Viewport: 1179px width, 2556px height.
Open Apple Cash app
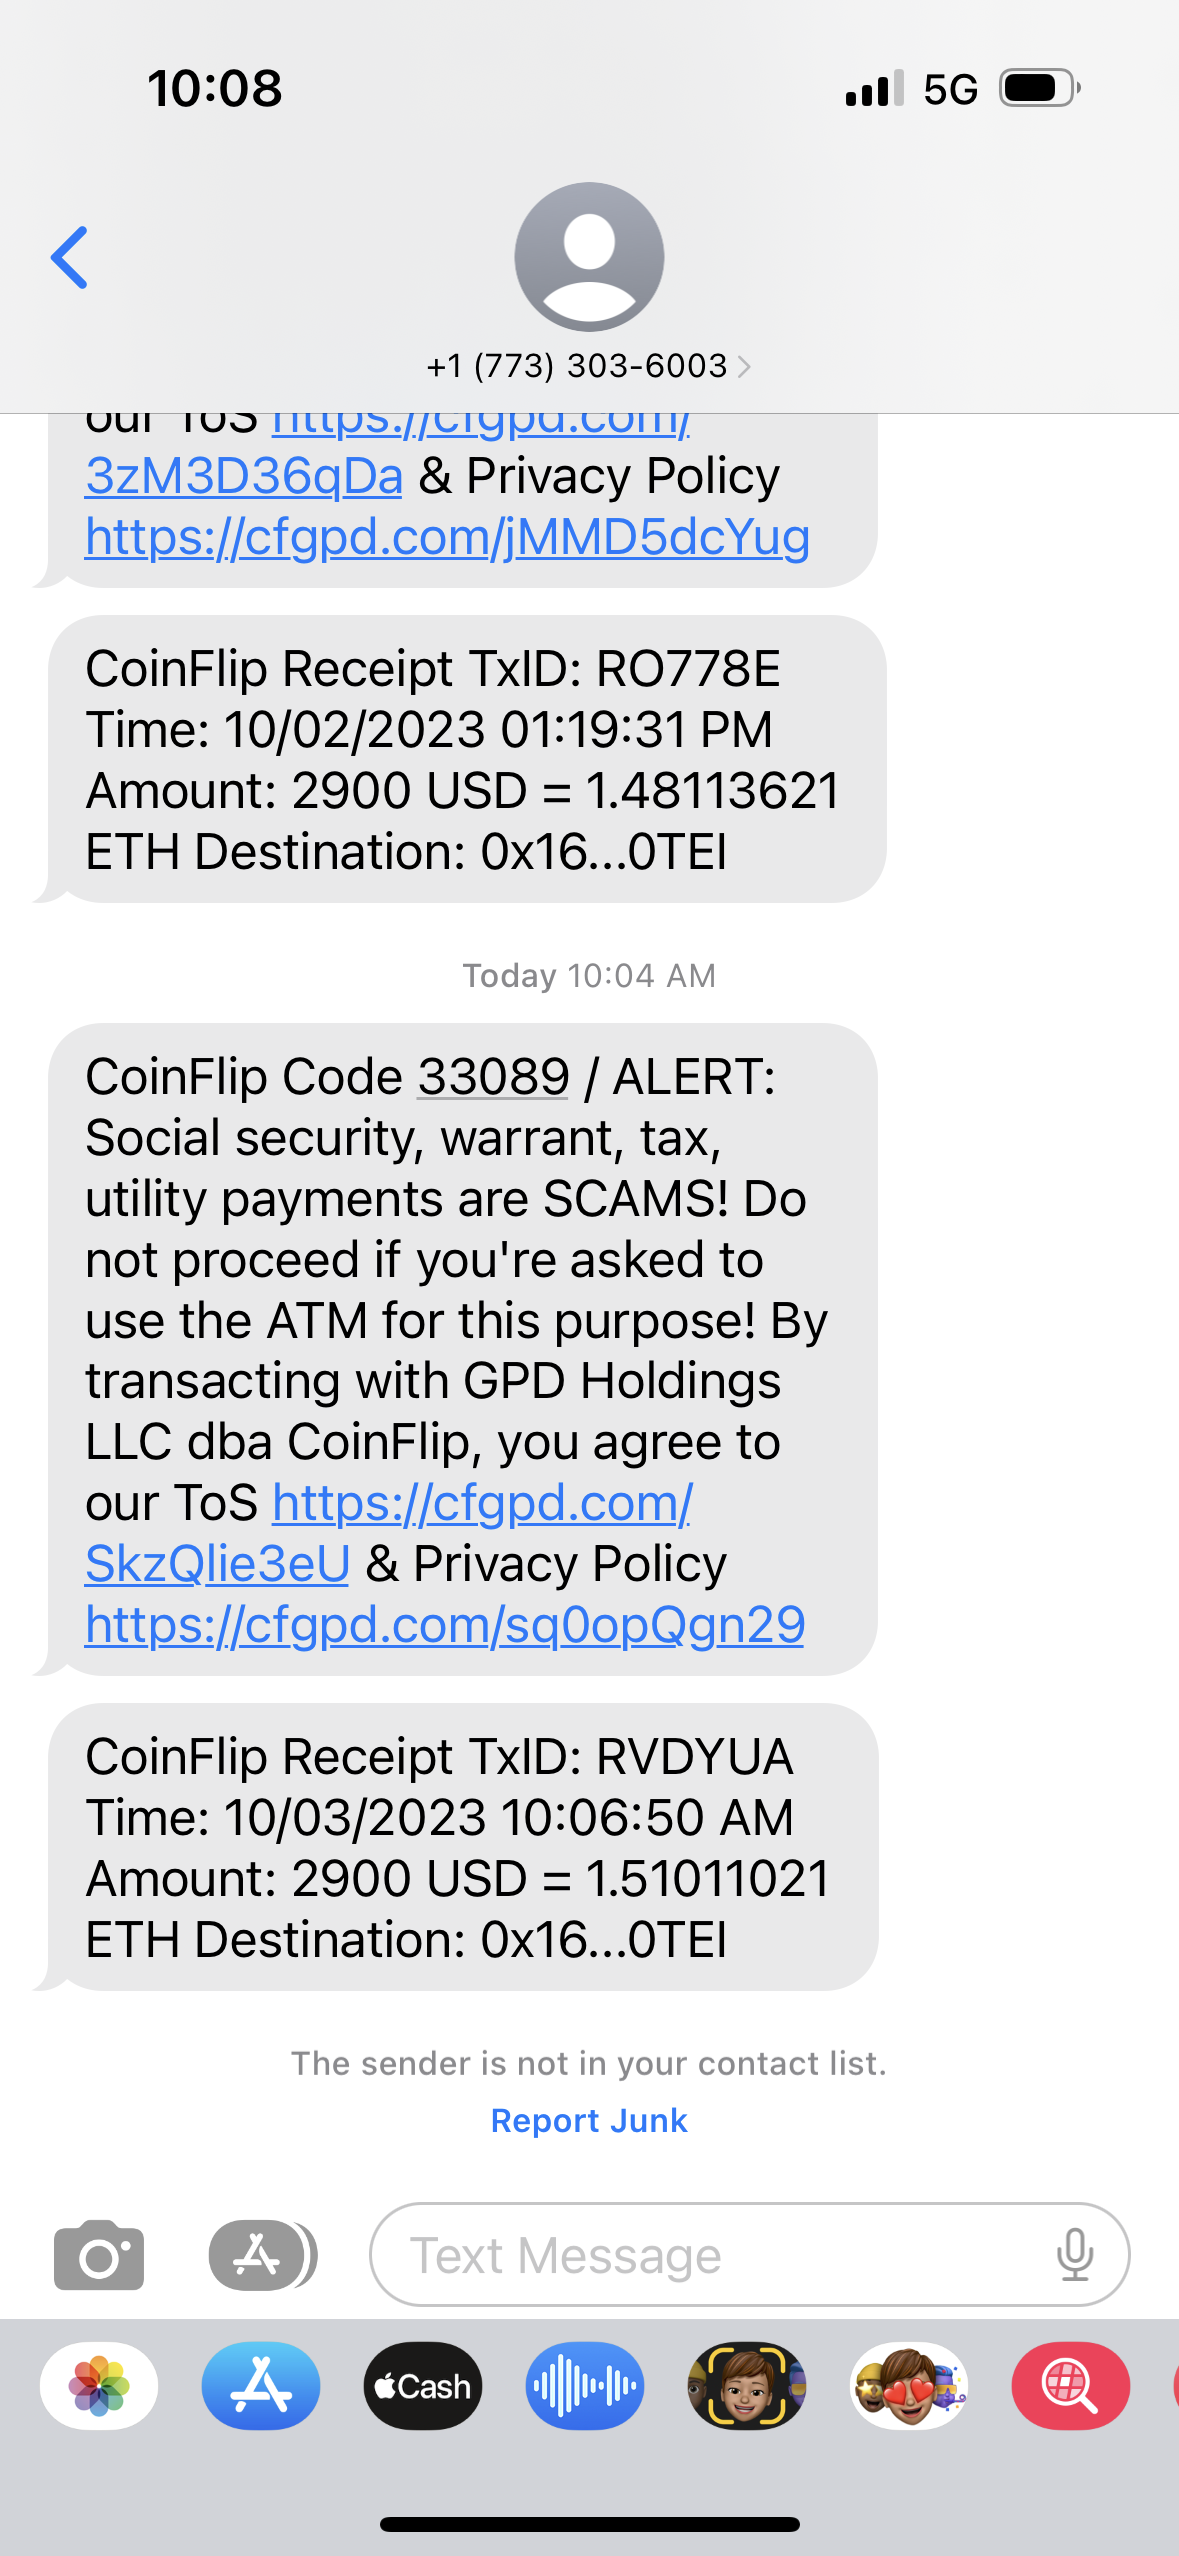pos(423,2386)
